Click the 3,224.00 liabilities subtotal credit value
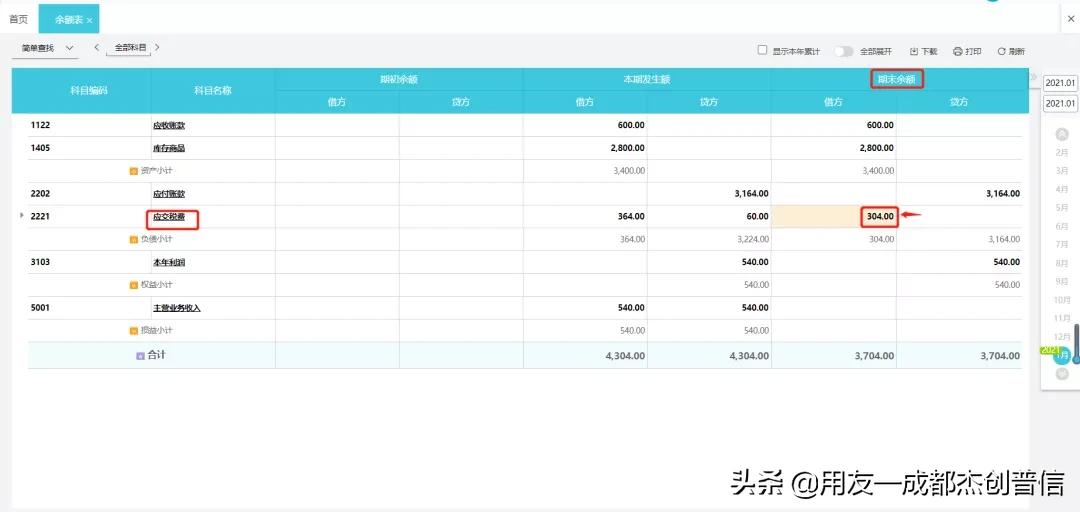1080x512 pixels. 751,239
